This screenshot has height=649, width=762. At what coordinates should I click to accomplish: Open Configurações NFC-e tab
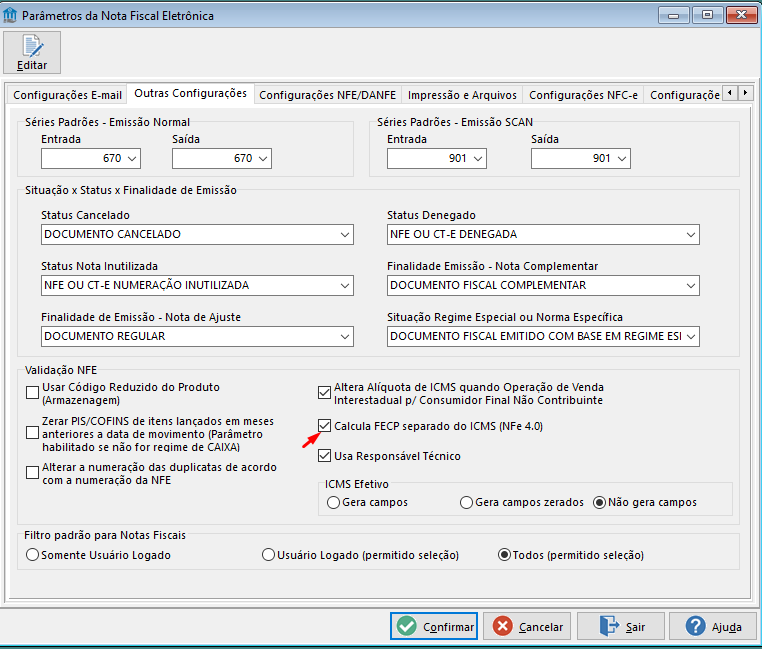[583, 95]
